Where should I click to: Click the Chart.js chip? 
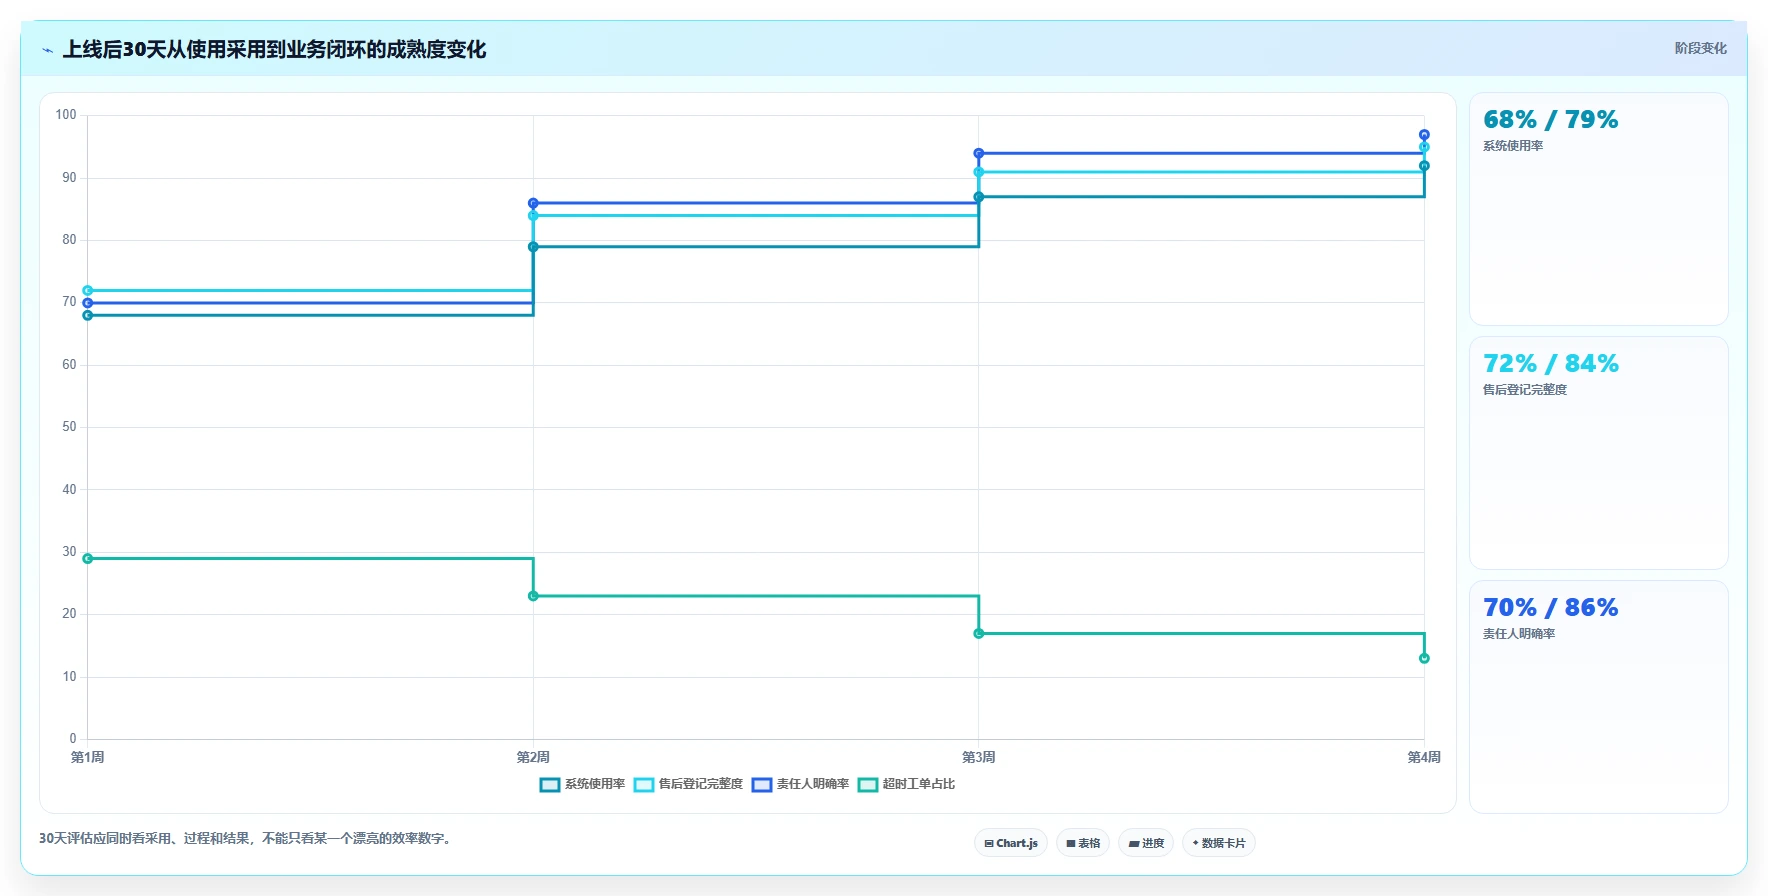(x=1011, y=843)
